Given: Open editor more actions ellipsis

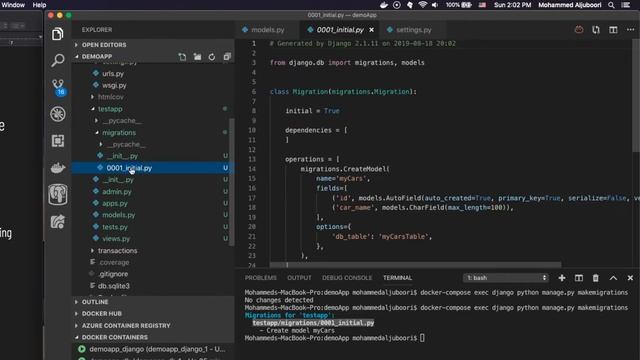Looking at the screenshot, I should pos(630,30).
